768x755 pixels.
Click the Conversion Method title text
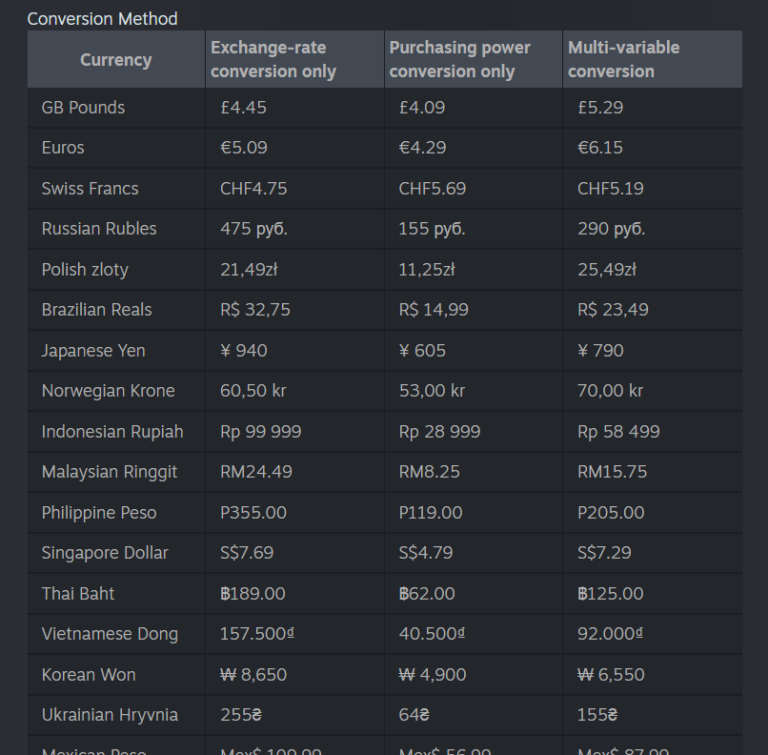click(102, 19)
